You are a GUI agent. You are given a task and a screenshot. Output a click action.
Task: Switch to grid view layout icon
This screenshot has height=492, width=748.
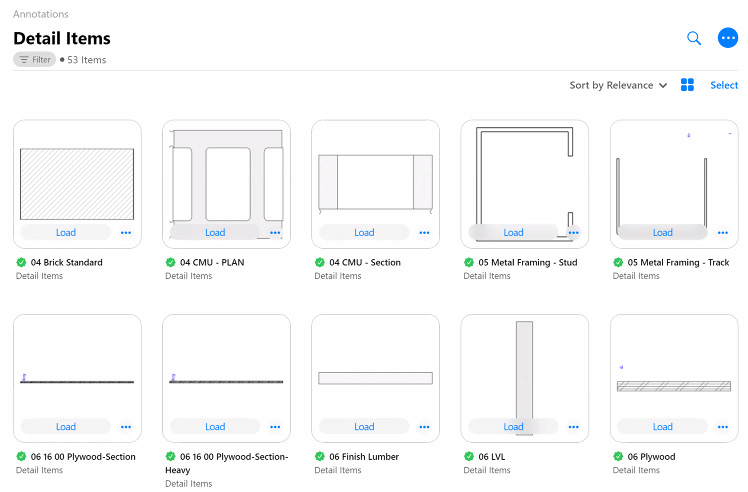tap(687, 85)
